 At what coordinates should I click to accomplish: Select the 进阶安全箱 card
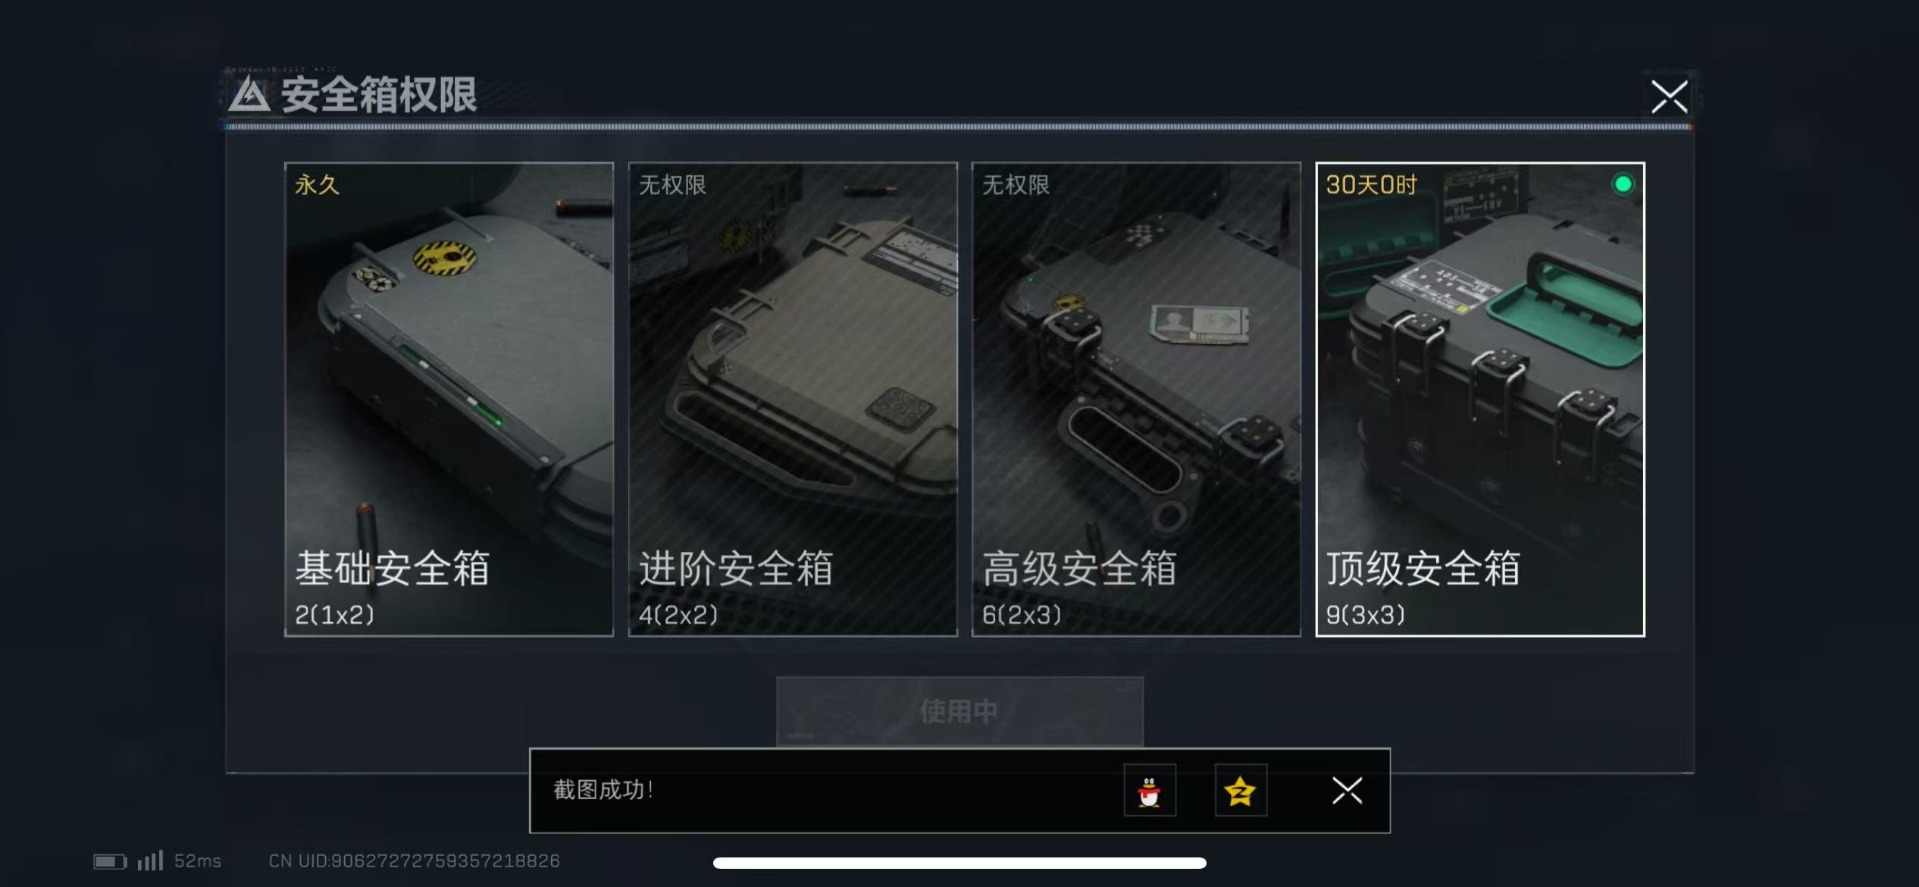(x=793, y=399)
